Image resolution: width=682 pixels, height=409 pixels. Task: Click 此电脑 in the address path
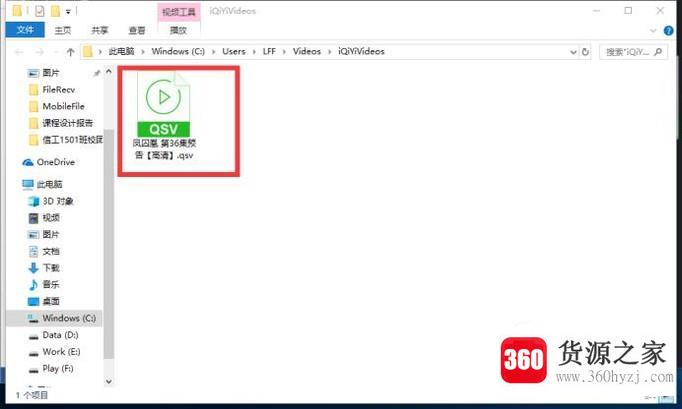tap(121, 51)
